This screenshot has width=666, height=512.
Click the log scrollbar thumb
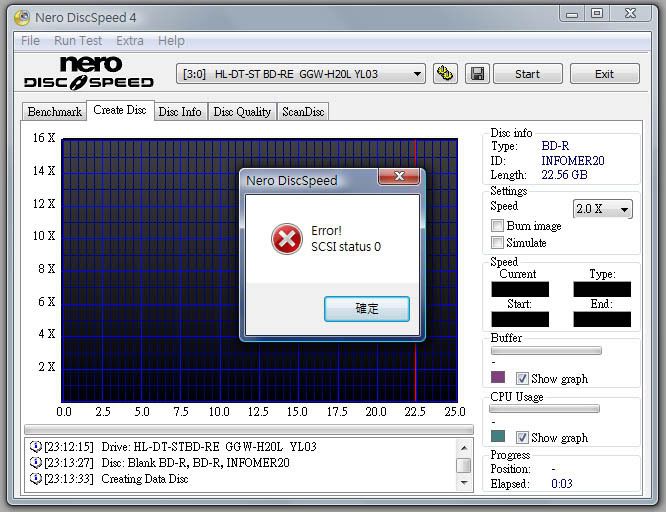tap(464, 465)
